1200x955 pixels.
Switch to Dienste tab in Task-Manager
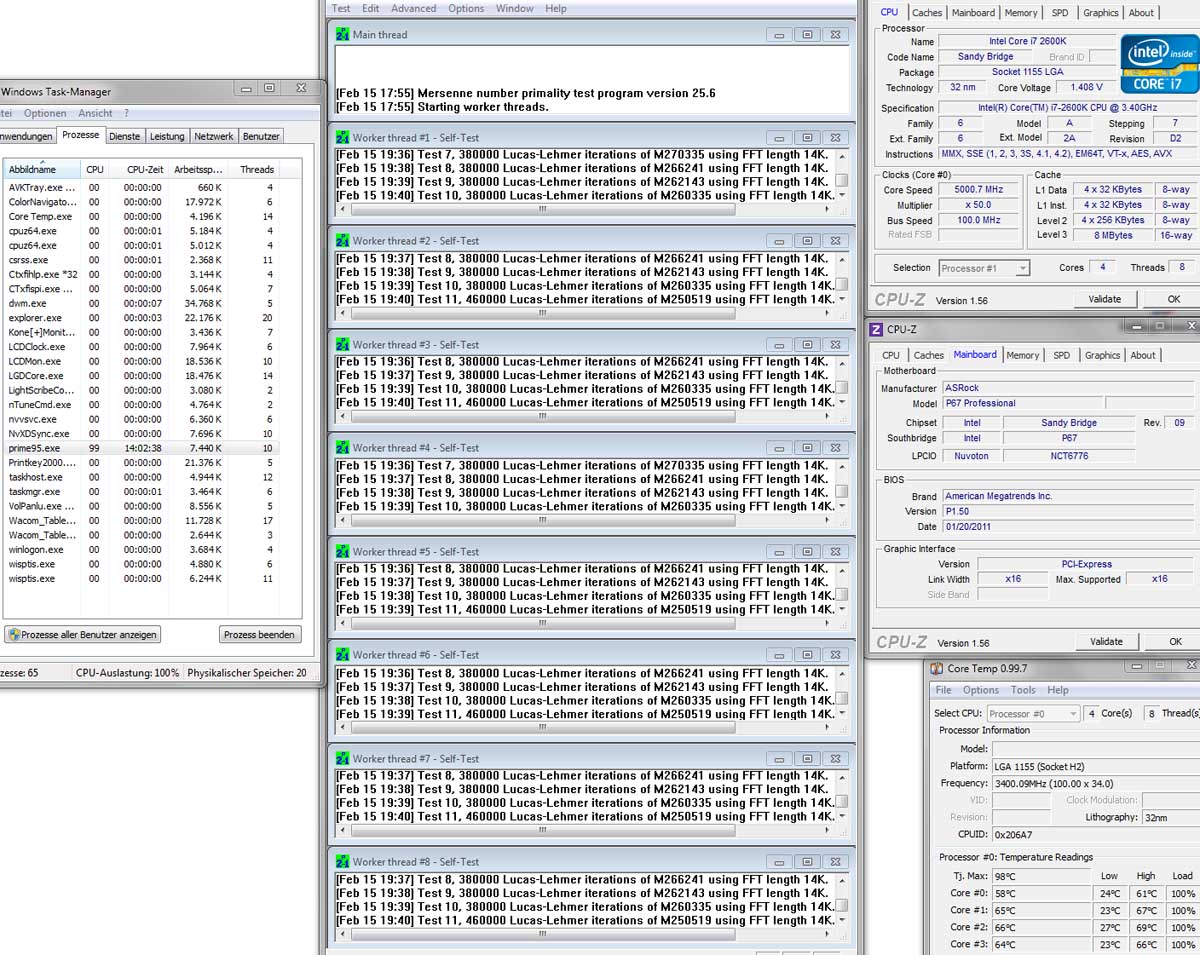125,136
